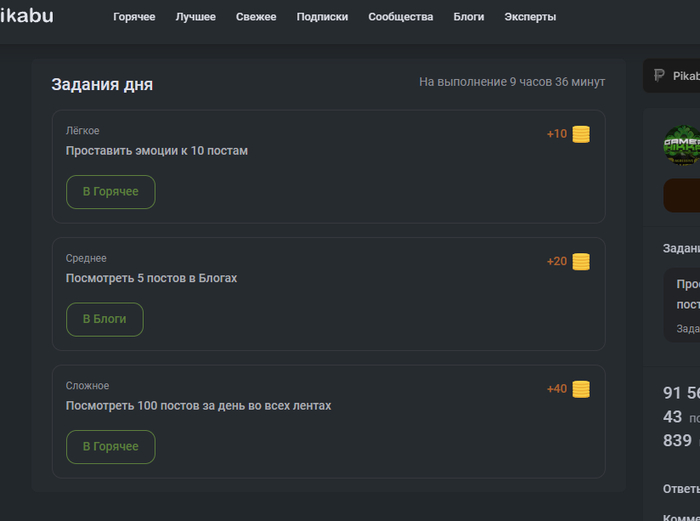Open Блоги from the top menu
The width and height of the screenshot is (700, 521).
[468, 17]
